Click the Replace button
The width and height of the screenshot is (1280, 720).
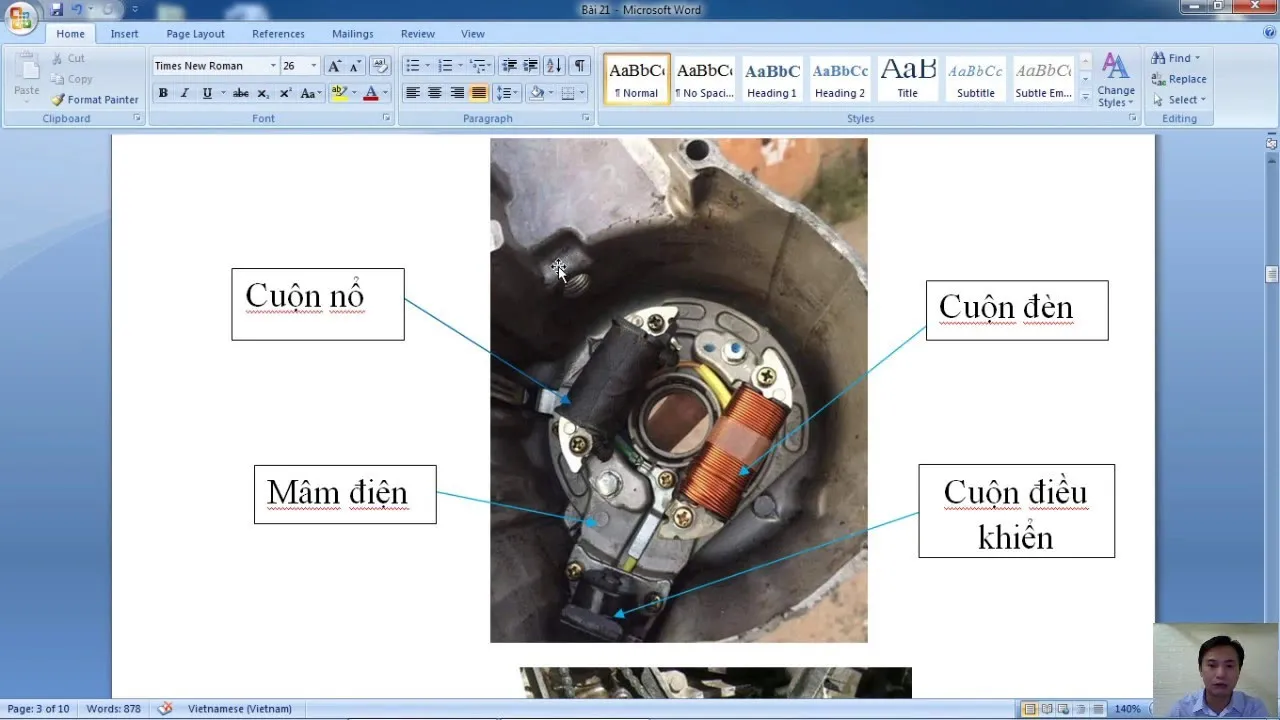(1179, 79)
